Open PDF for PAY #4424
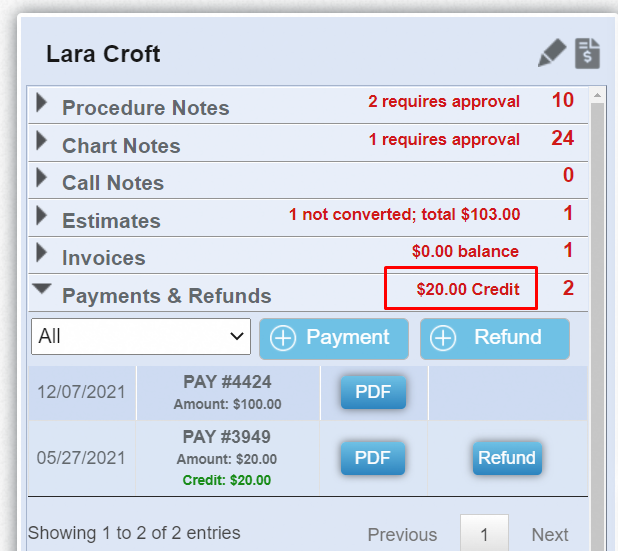Image resolution: width=618 pixels, height=551 pixels. click(x=373, y=392)
